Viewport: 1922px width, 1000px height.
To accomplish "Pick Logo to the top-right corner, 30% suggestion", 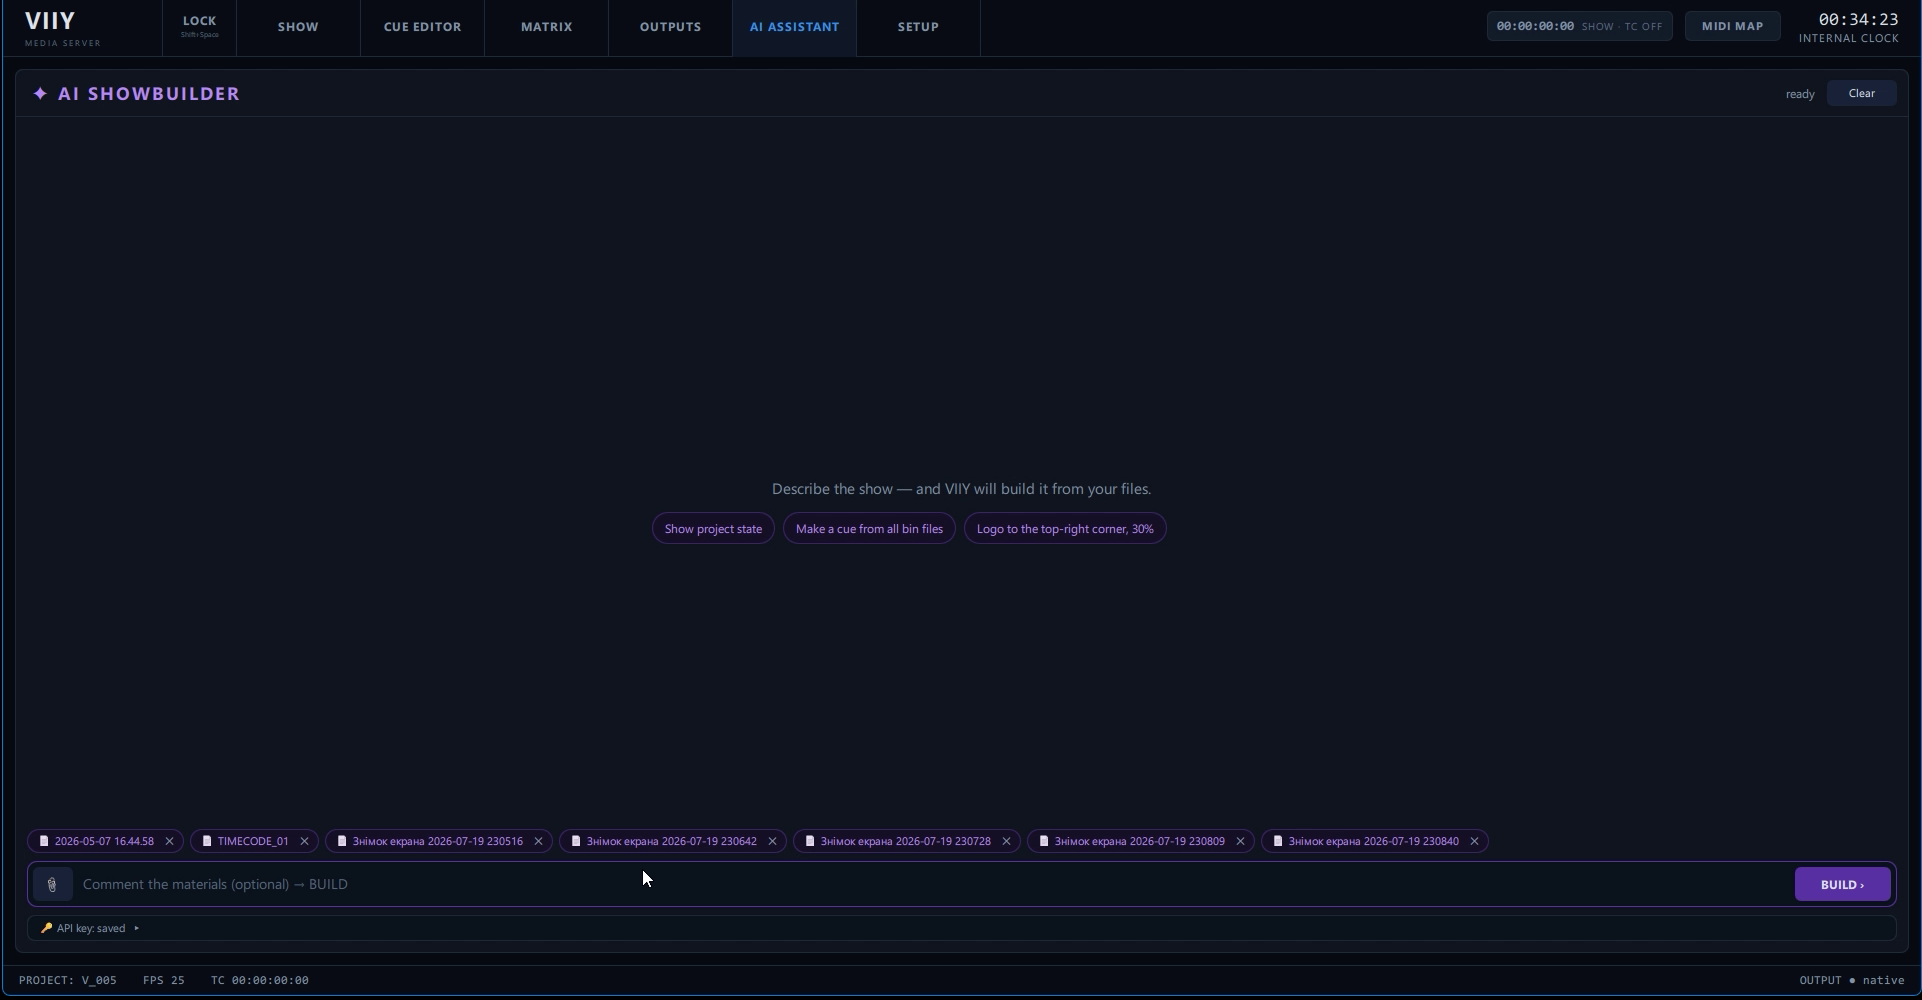I will click(x=1065, y=529).
